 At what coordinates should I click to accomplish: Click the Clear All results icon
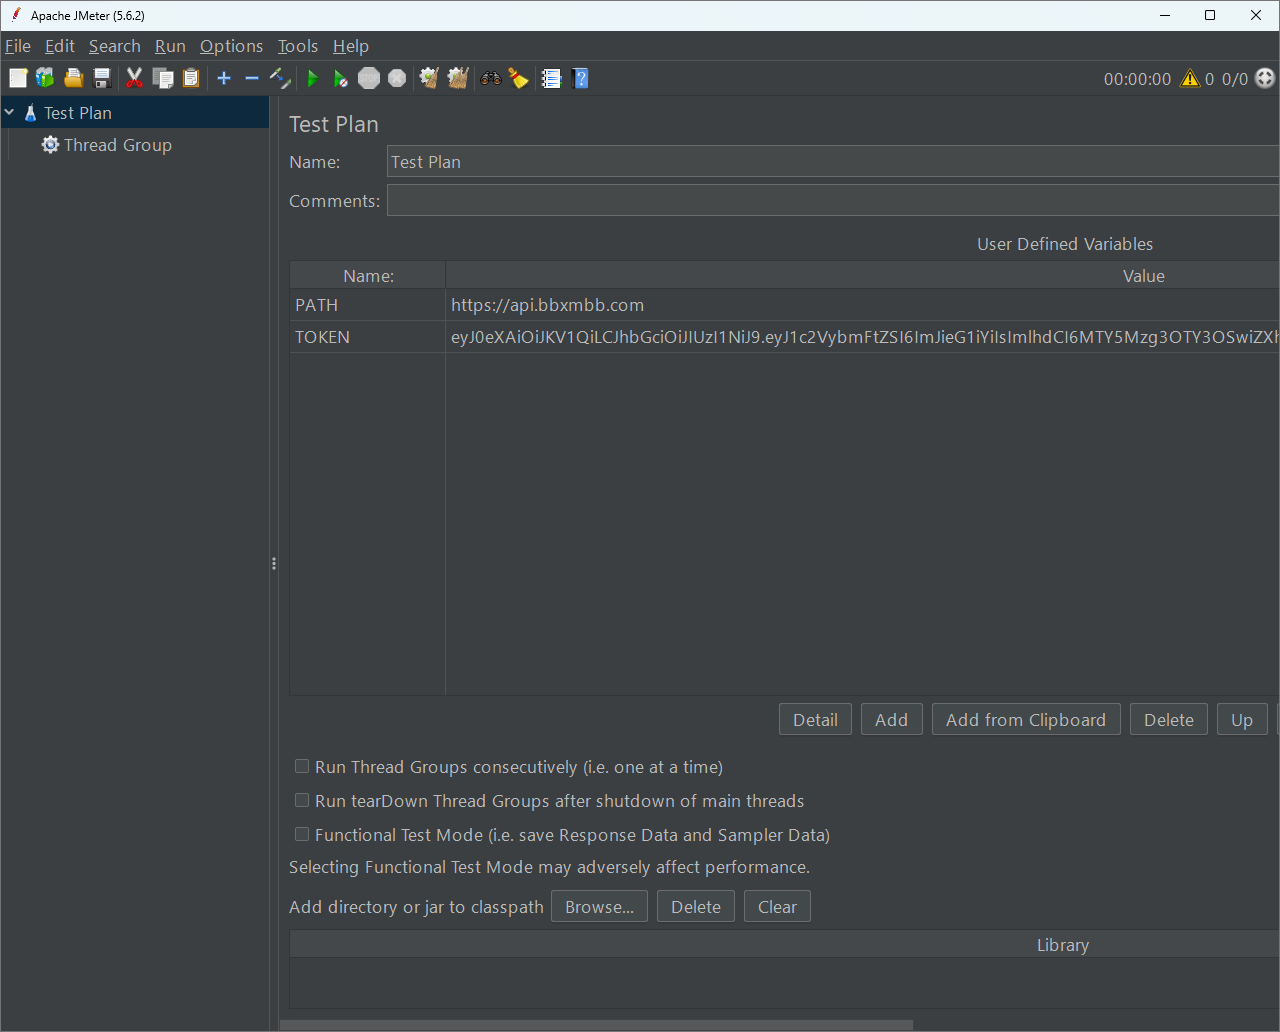point(458,78)
